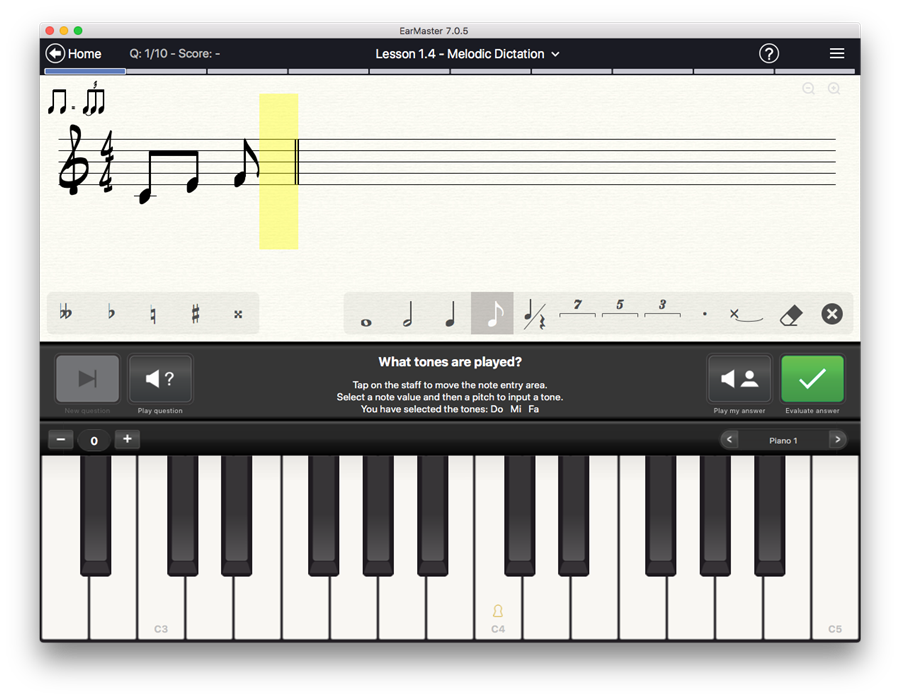Screen dimensions: 900x699
Task: Switch to previous instrument before Piano 1
Action: (x=729, y=440)
